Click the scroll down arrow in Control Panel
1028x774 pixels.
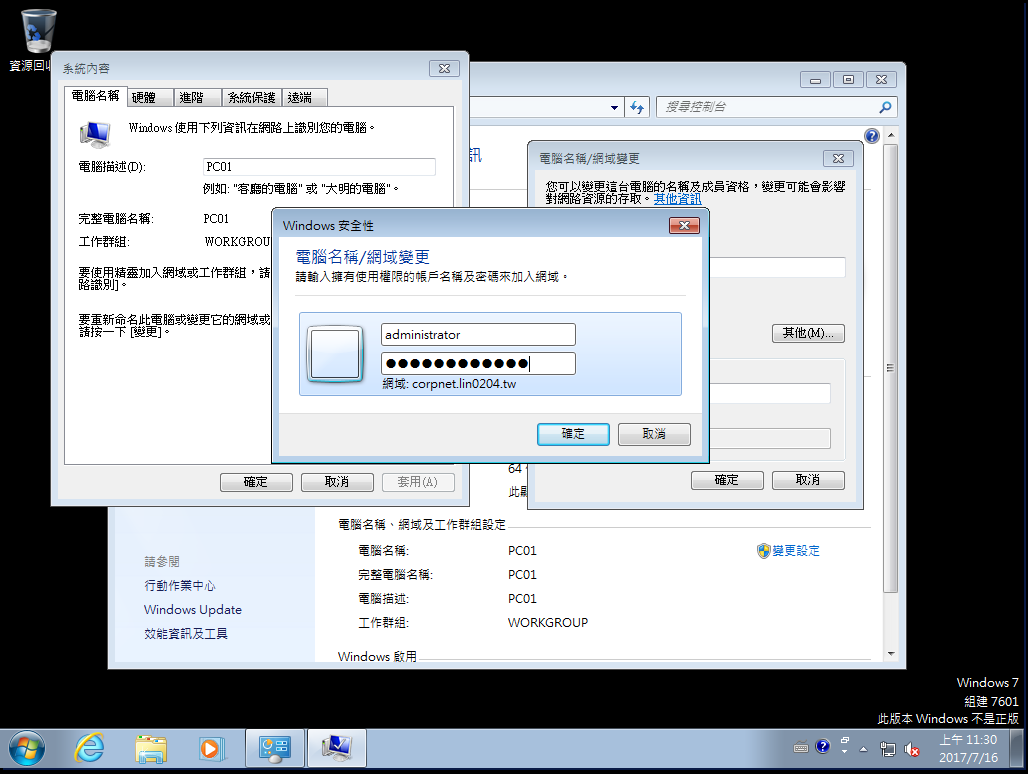(x=890, y=653)
